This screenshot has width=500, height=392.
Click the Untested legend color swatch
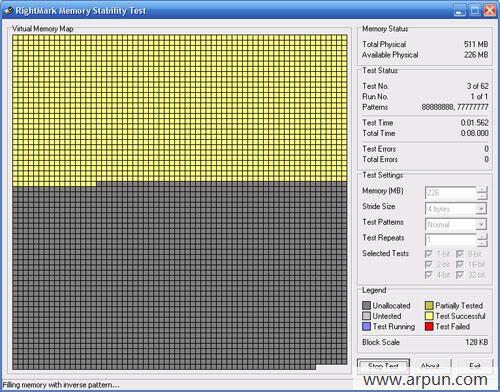click(x=366, y=316)
